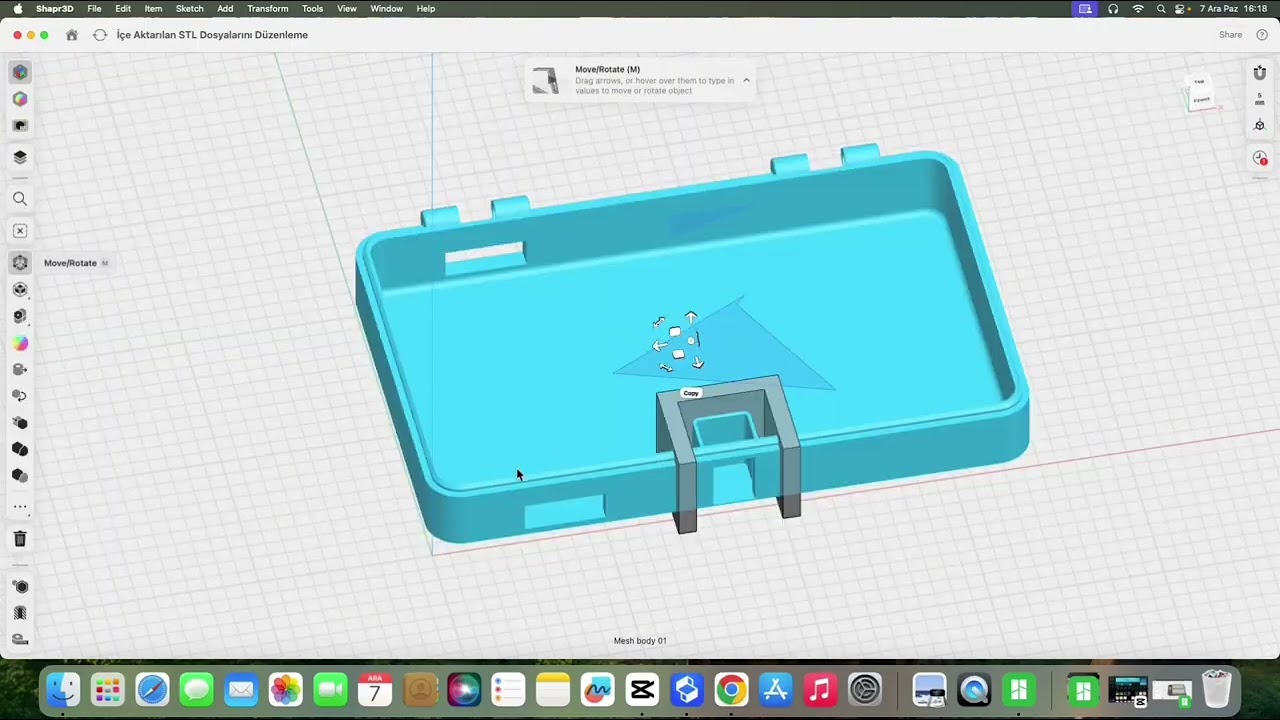Open the history clock icon with red alert
The height and width of the screenshot is (720, 1280).
click(x=1260, y=159)
